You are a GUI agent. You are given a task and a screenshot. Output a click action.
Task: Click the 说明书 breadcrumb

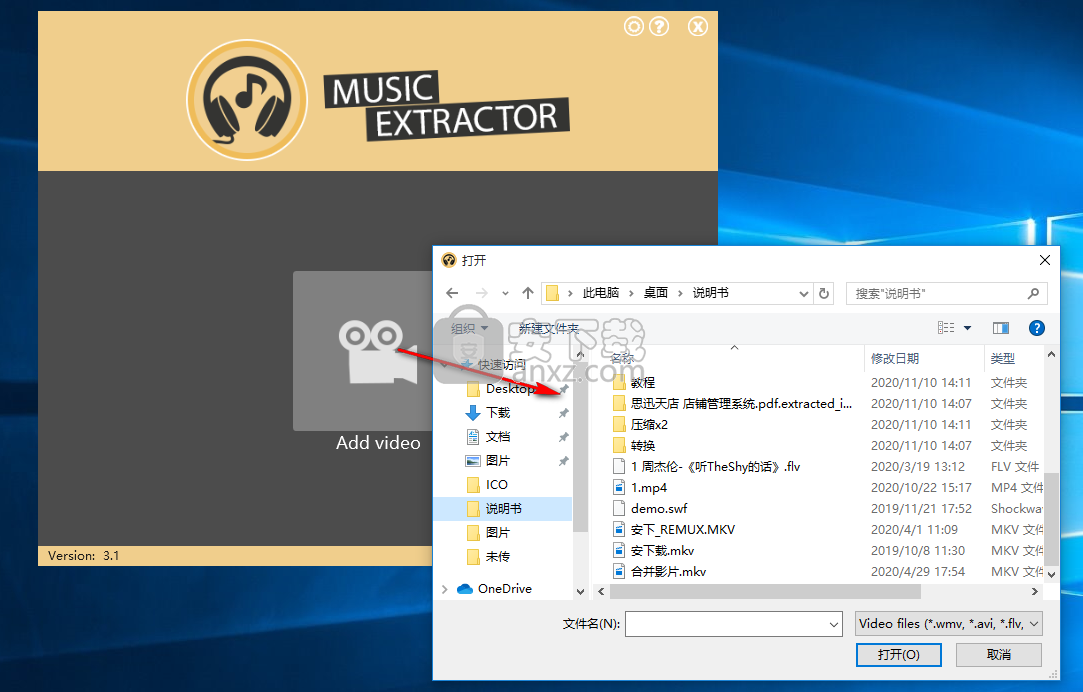710,293
